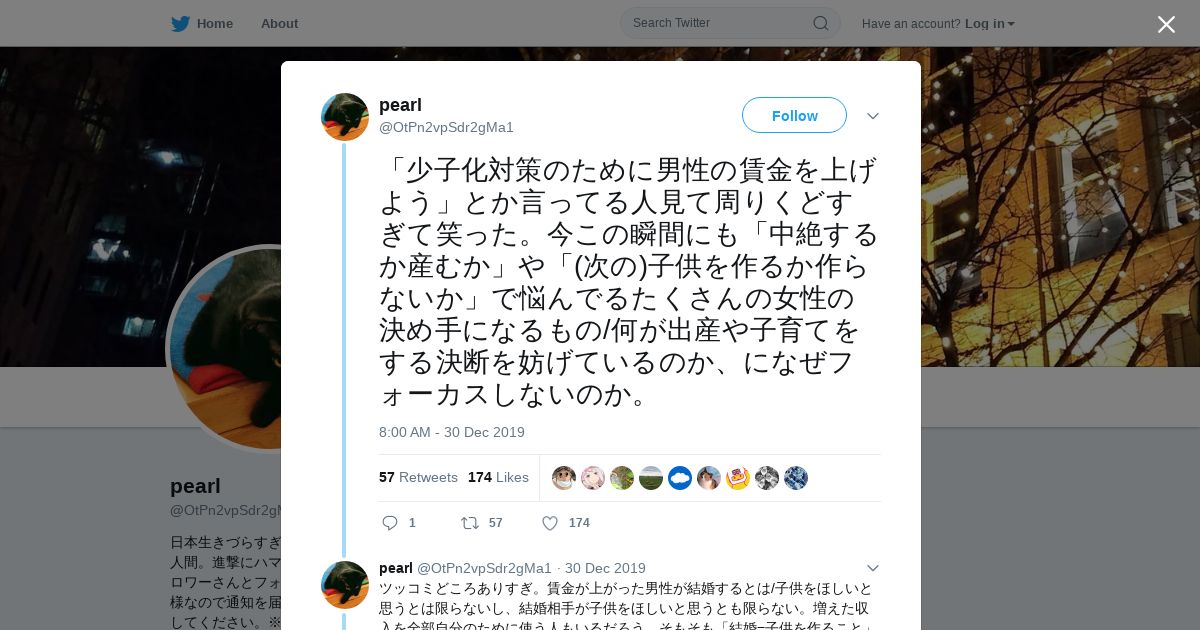The height and width of the screenshot is (630, 1200).
Task: Open the 174 Likes list
Action: (498, 477)
